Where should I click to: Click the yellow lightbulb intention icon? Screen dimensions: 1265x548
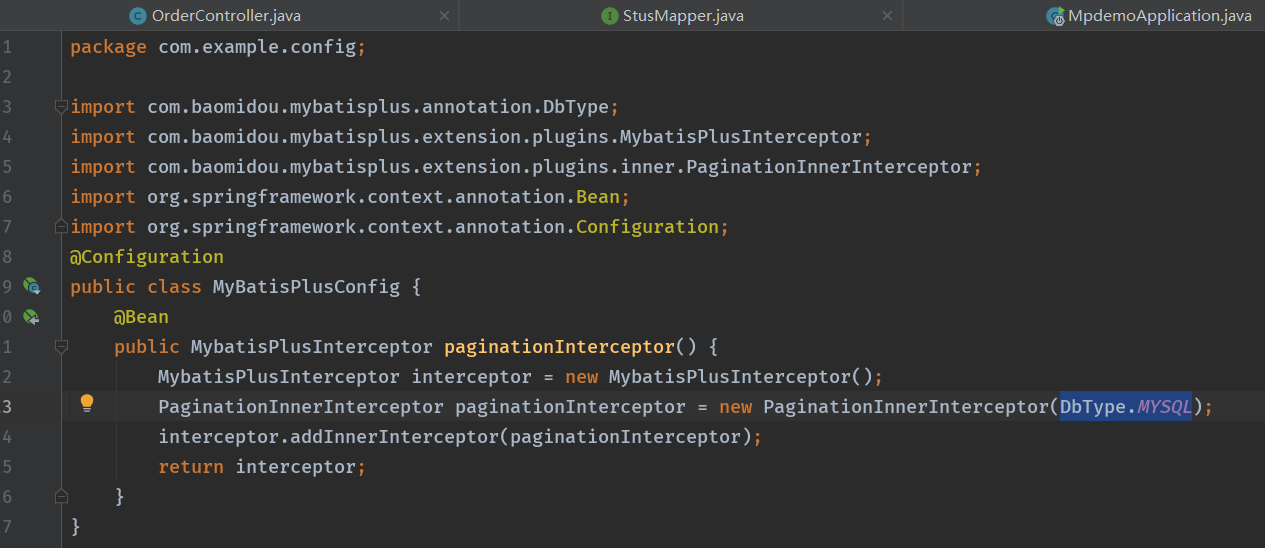point(87,403)
